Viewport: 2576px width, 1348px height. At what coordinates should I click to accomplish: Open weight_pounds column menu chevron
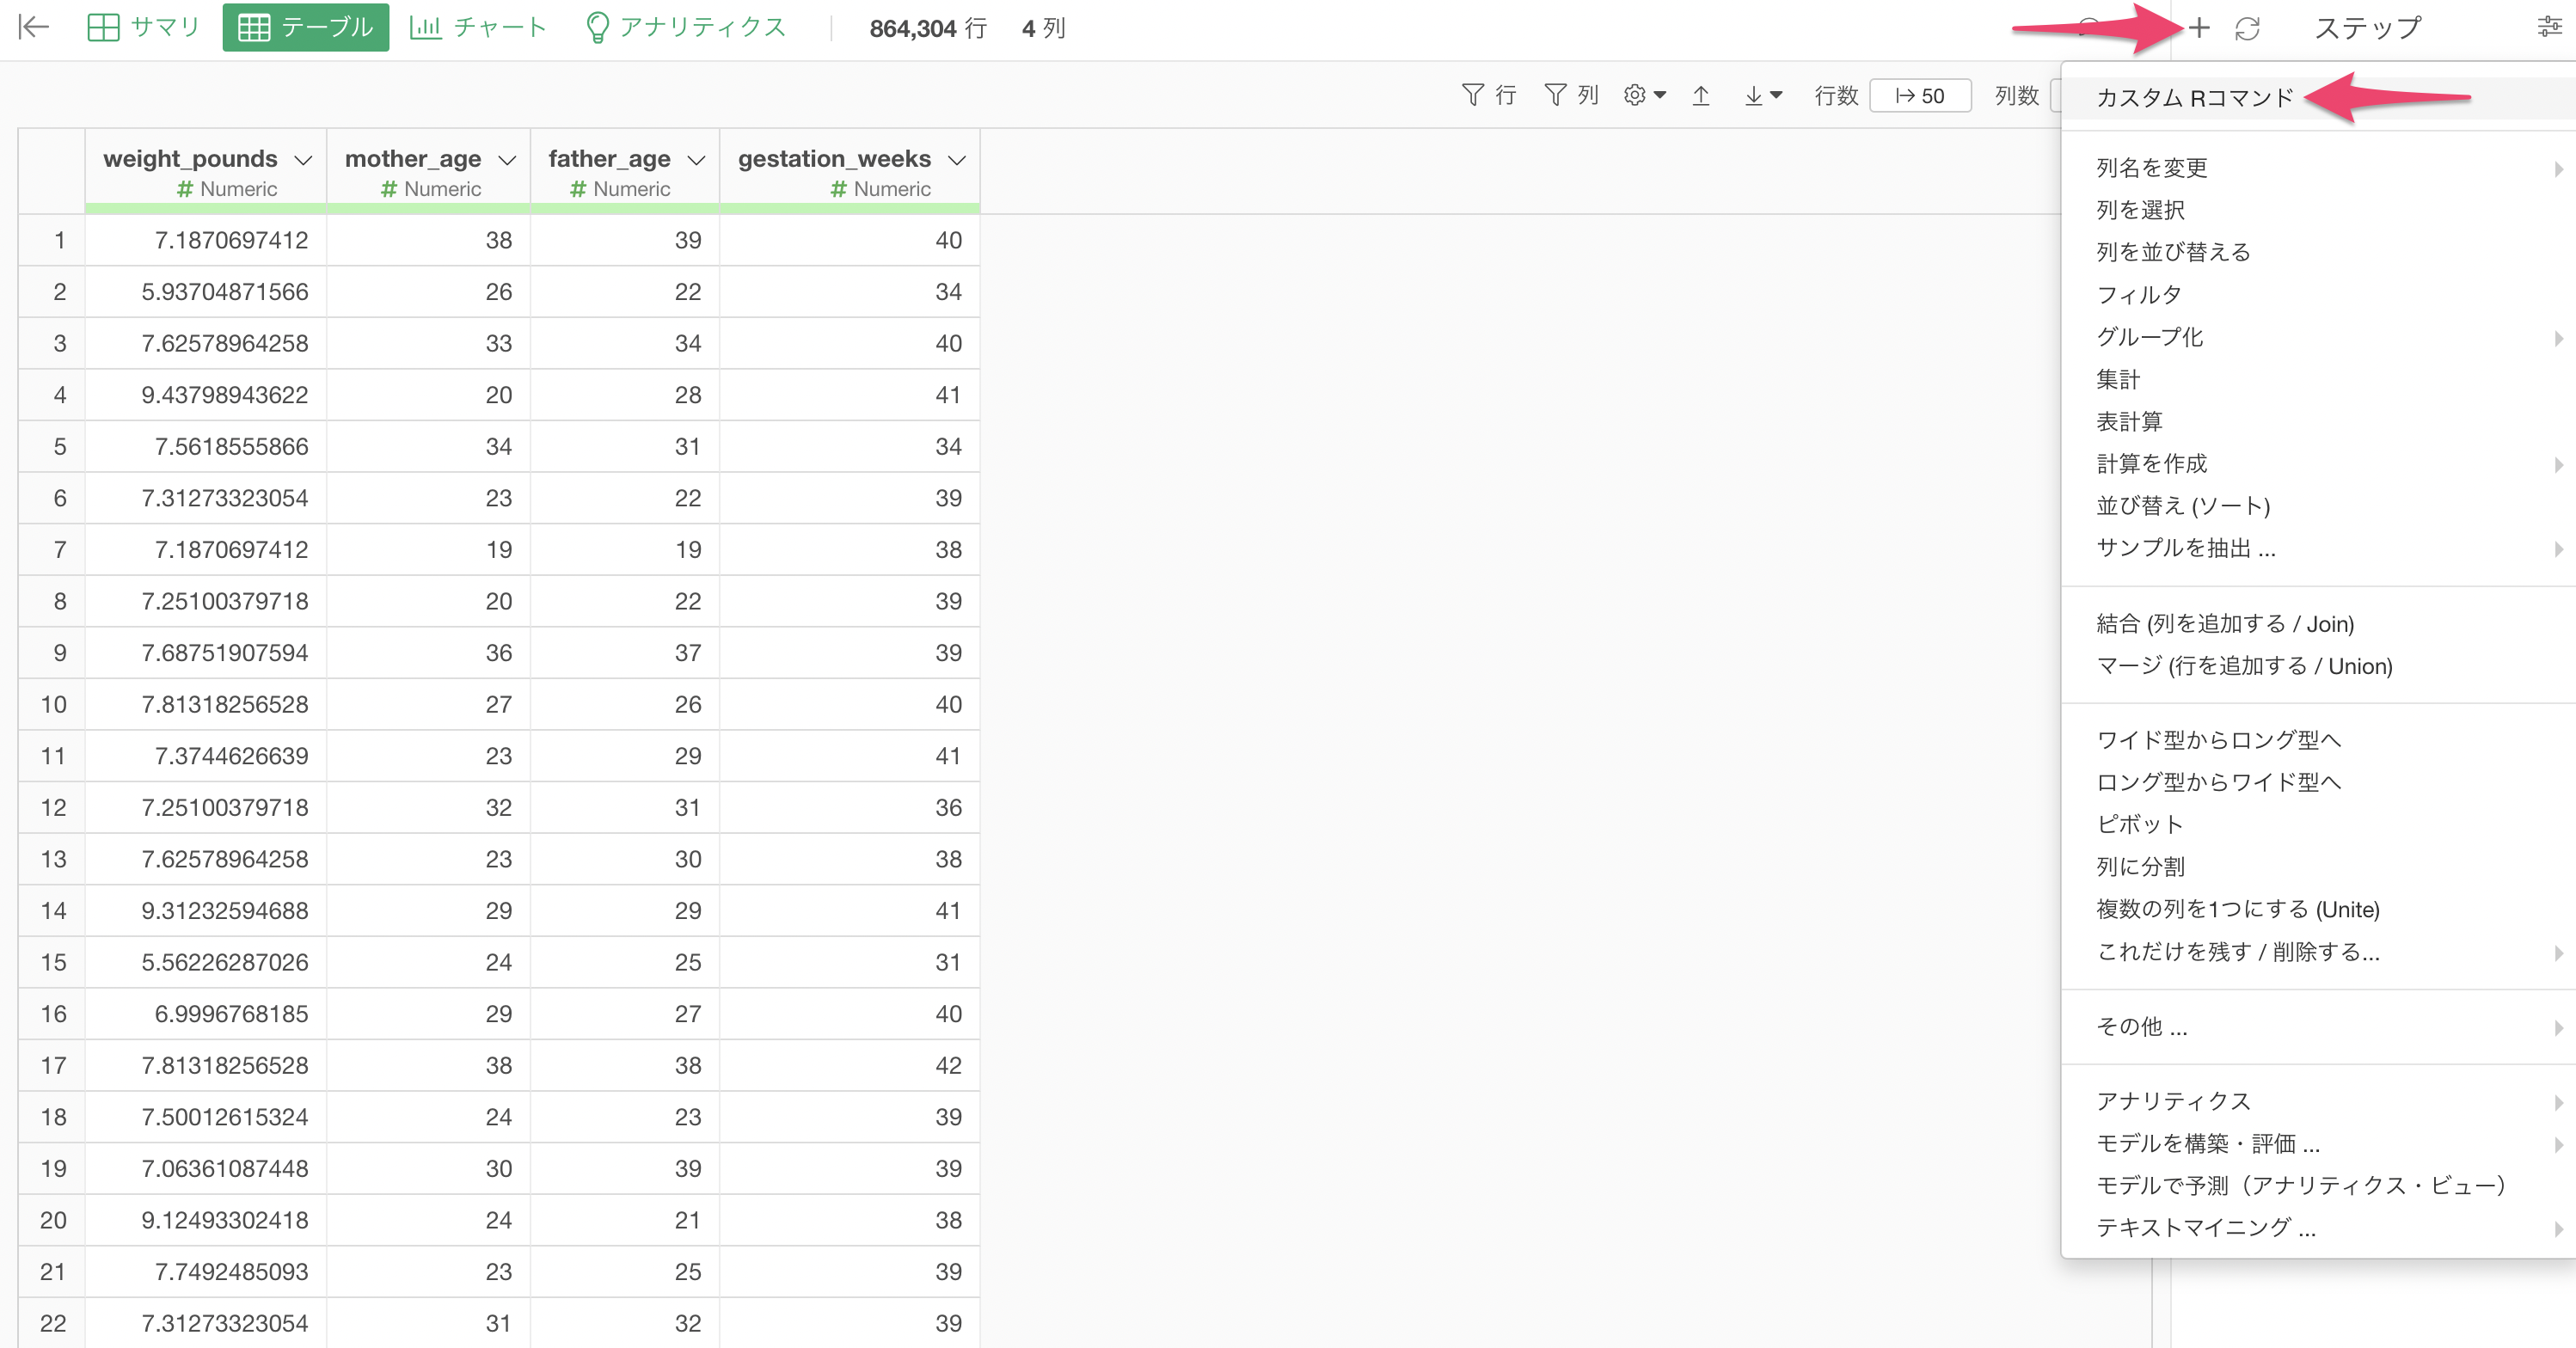[x=303, y=160]
